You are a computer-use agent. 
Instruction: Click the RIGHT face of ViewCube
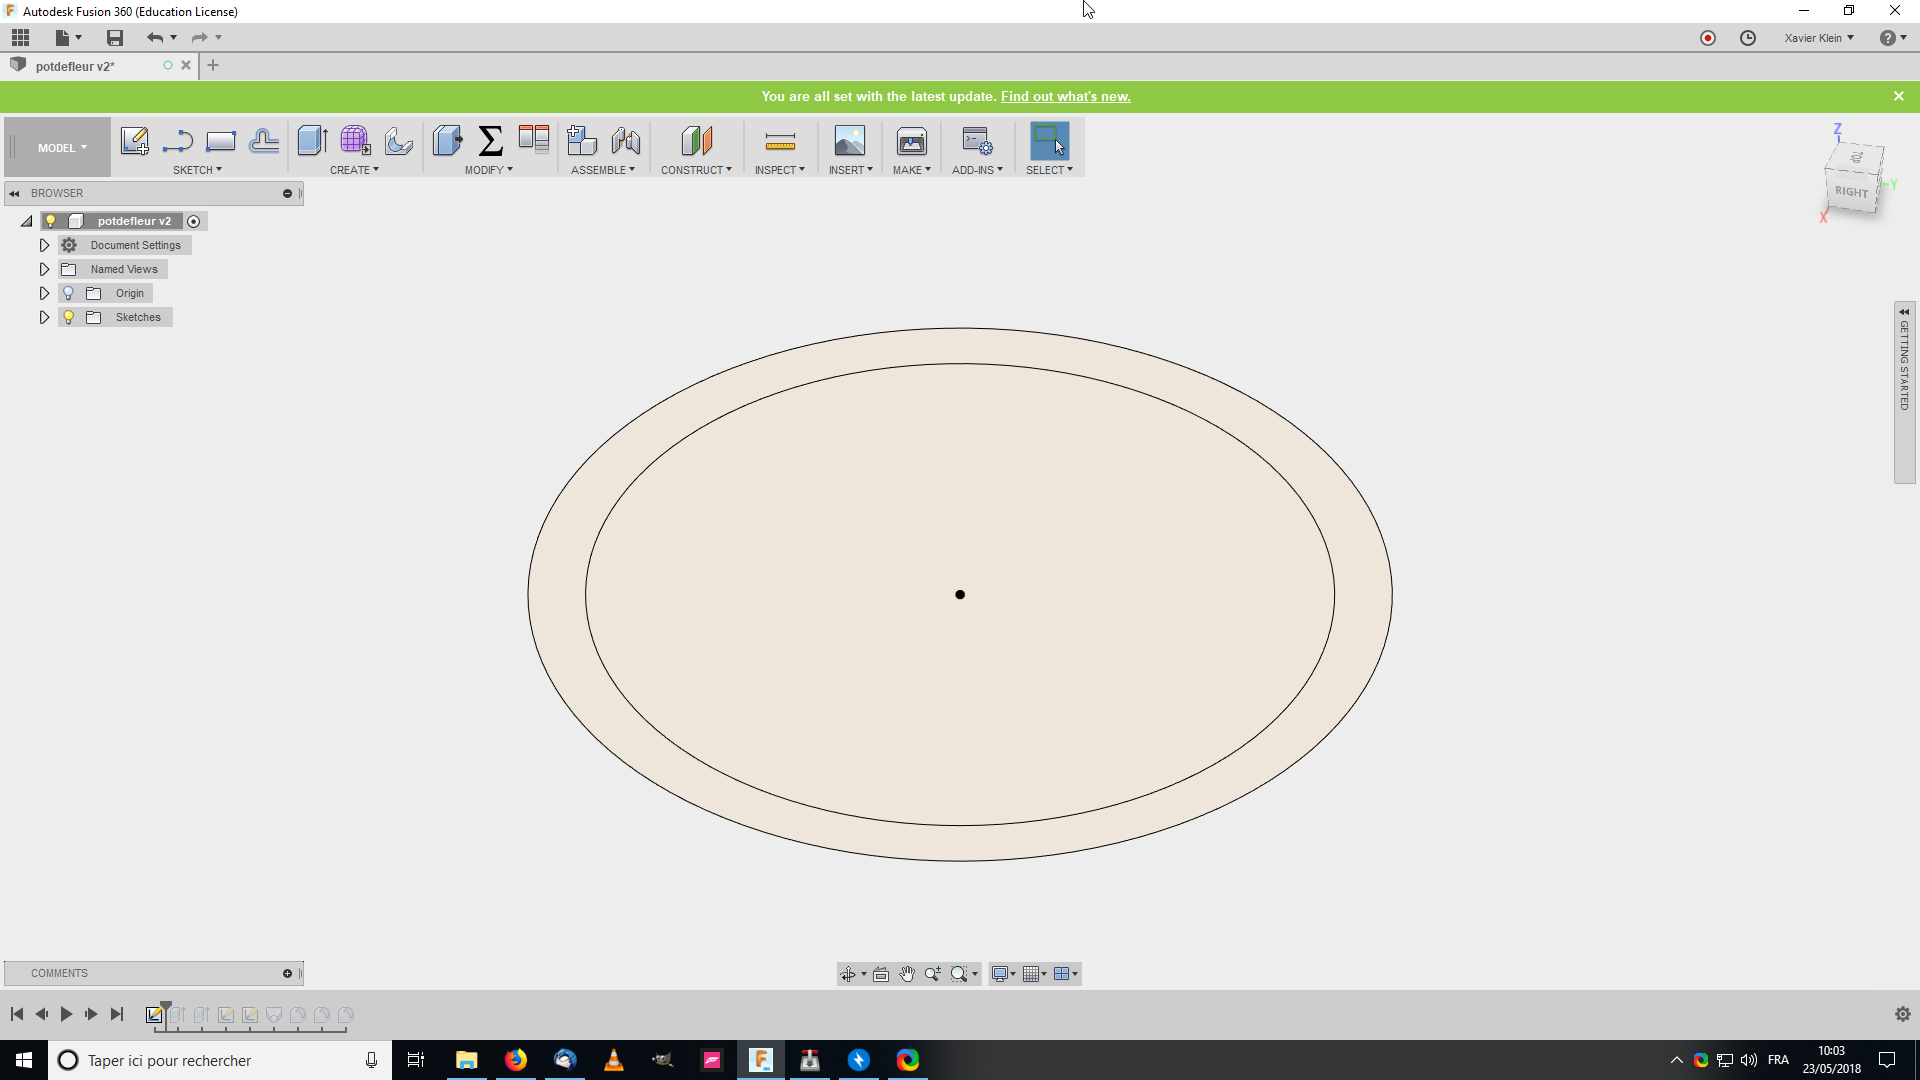coord(1851,191)
